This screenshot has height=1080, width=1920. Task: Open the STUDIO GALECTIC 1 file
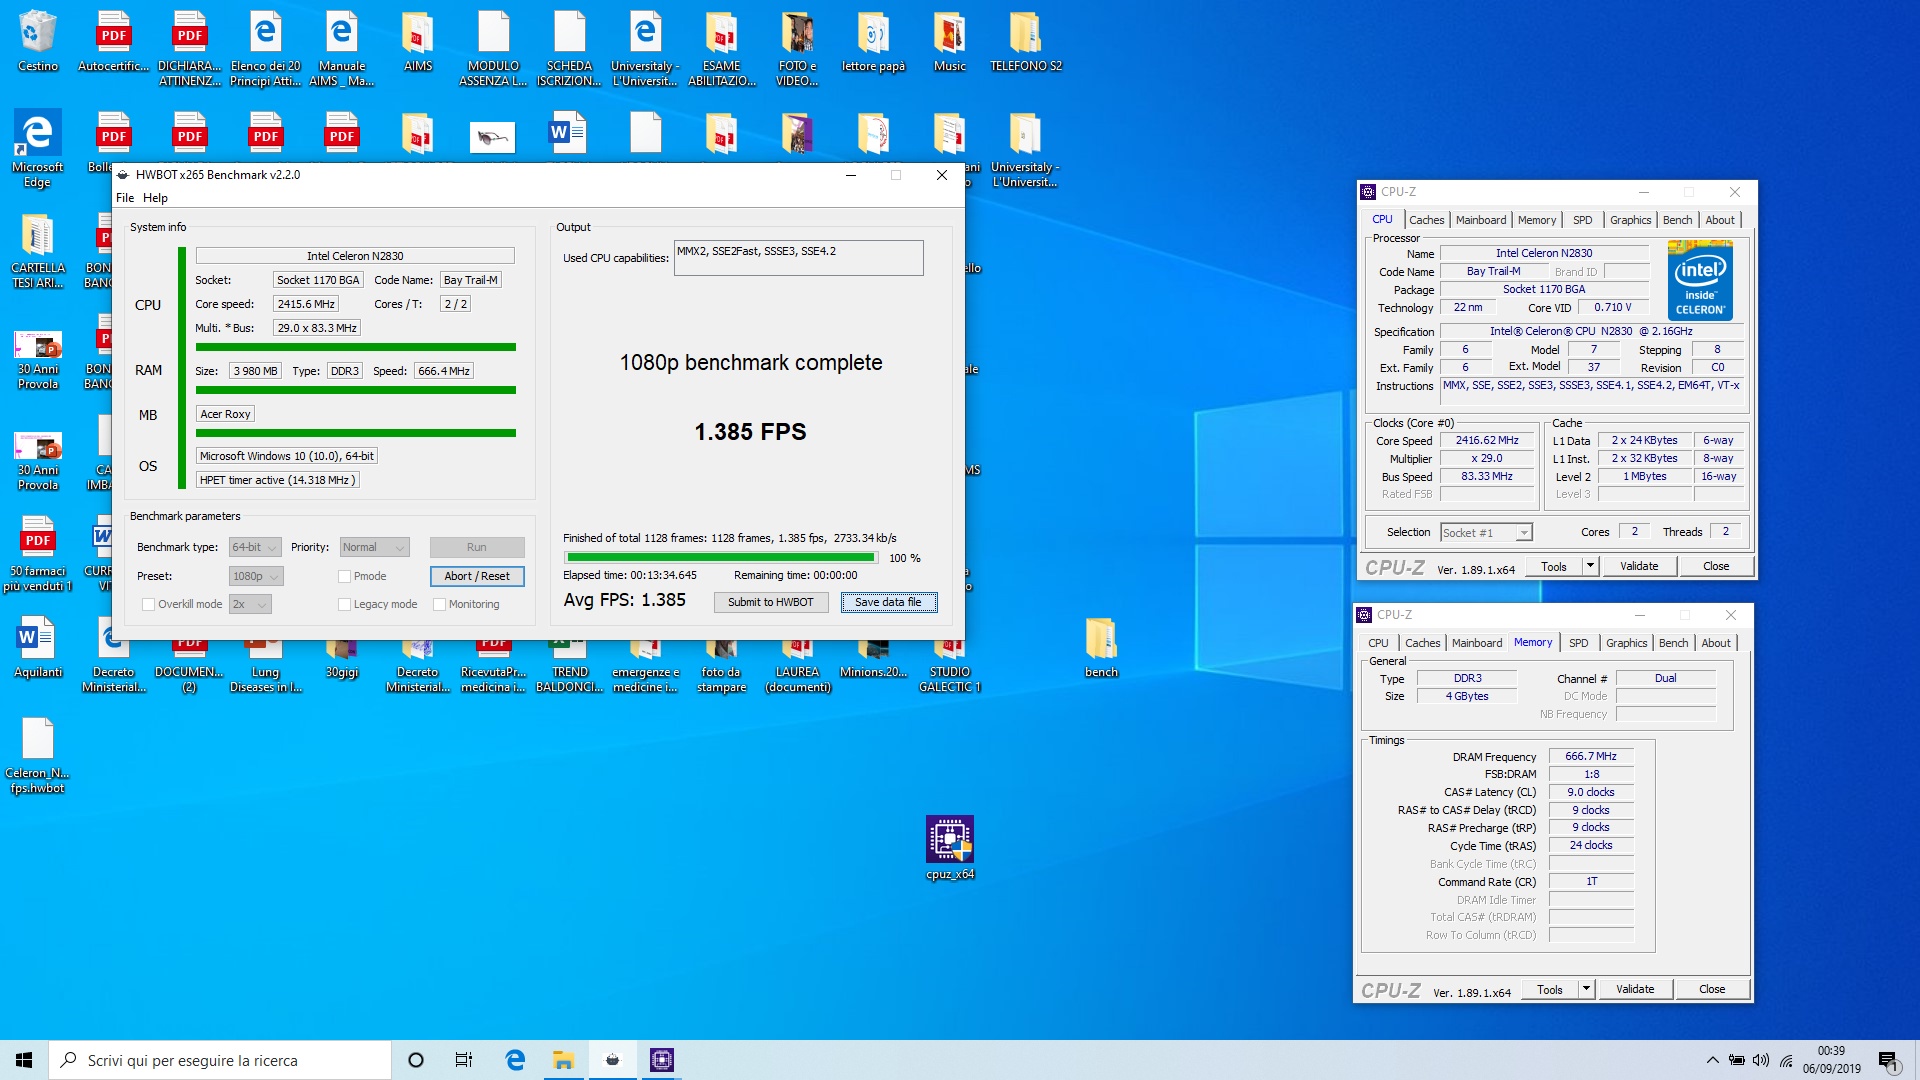[950, 666]
